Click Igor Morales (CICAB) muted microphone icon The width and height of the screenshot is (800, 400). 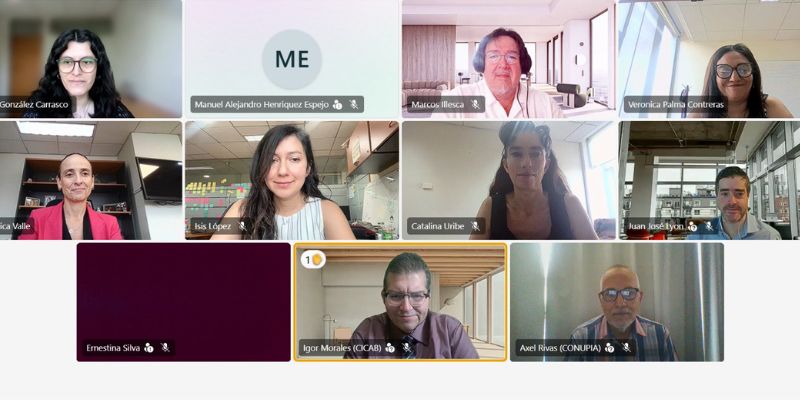point(407,347)
